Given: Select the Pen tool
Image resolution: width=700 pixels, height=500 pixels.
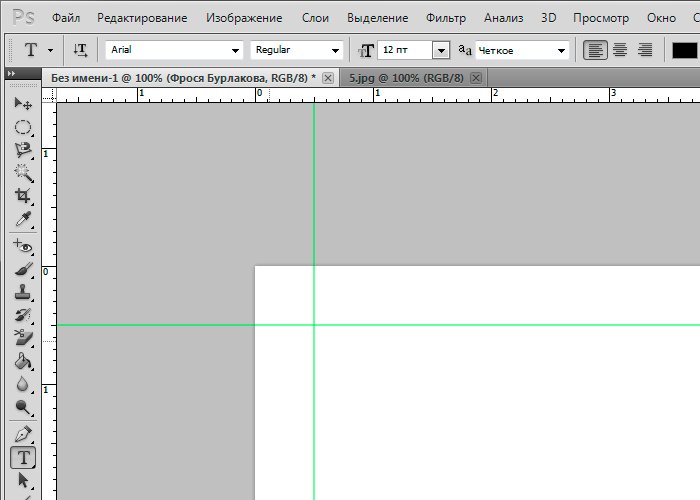Looking at the screenshot, I should click(23, 435).
